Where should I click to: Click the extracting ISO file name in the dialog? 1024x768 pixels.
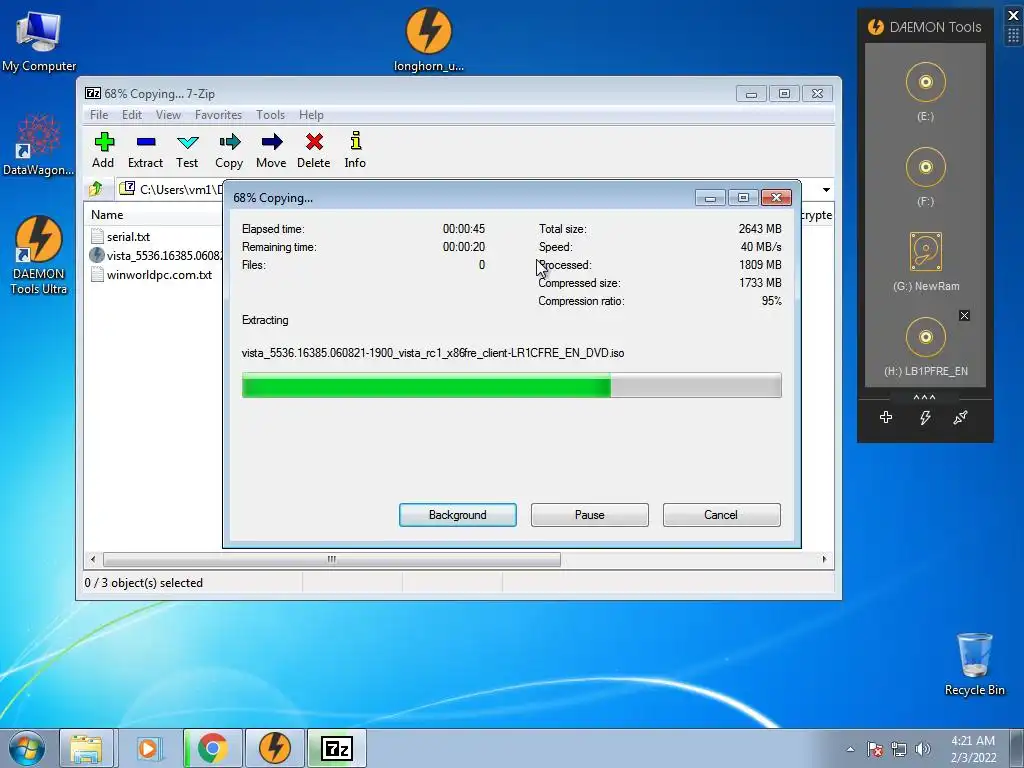[433, 353]
